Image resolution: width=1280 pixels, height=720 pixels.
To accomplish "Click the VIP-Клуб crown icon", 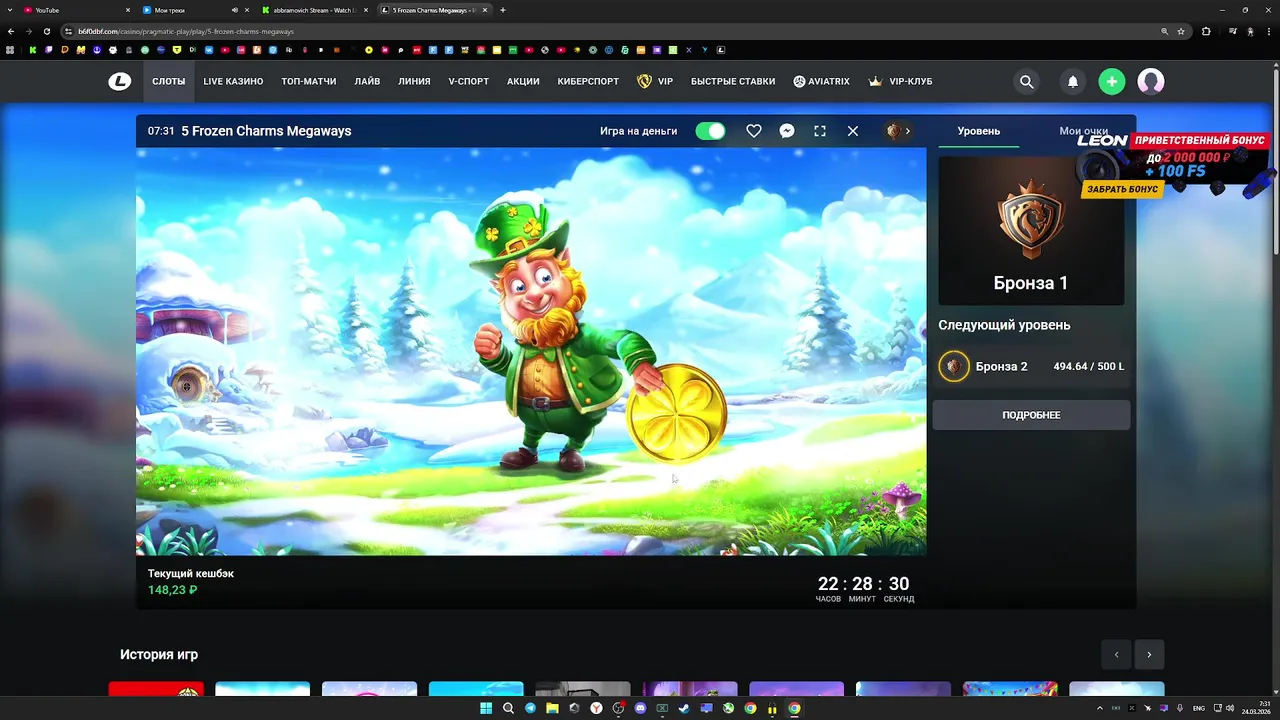I will (x=875, y=81).
